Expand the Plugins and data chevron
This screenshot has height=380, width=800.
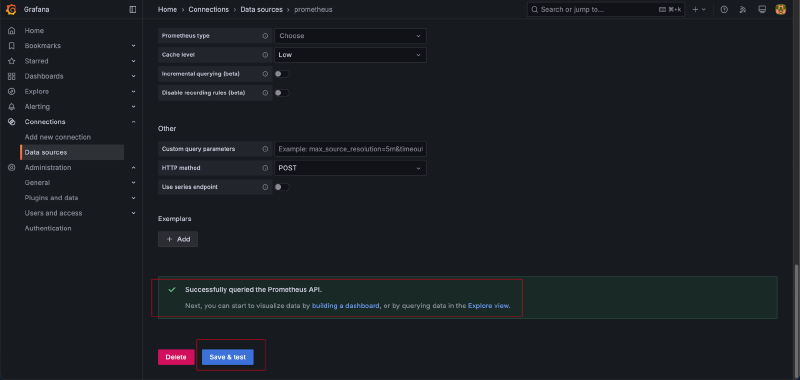pos(133,198)
